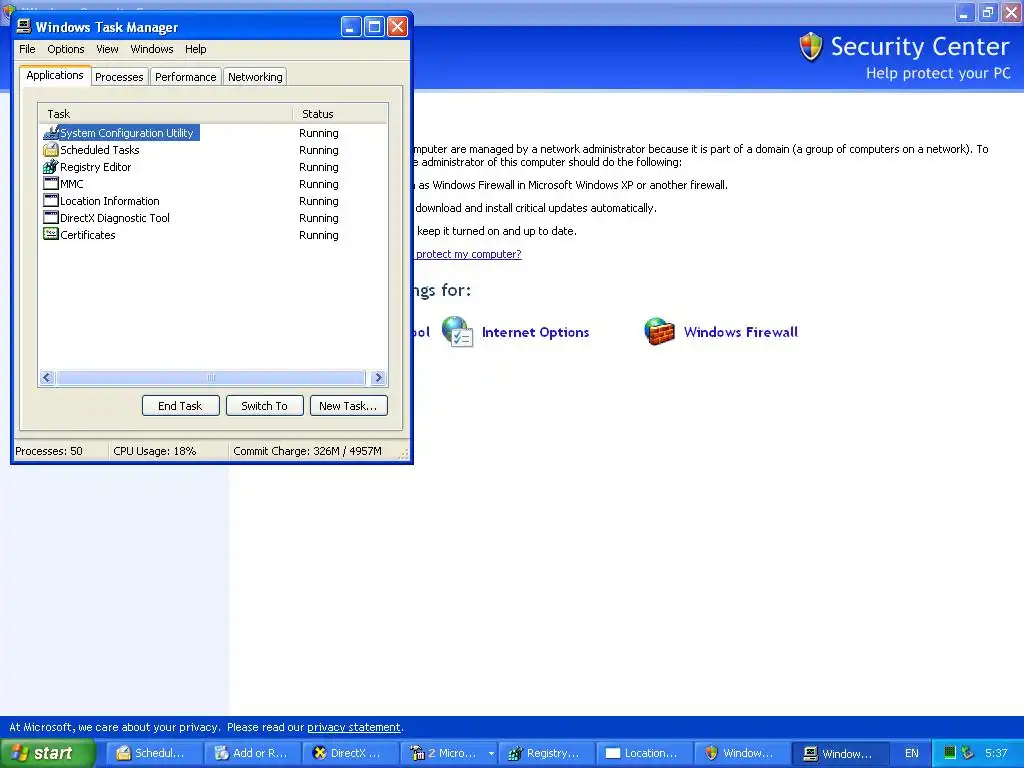Click the 5:37 taskbar clock
The width and height of the screenshot is (1024, 768).
(996, 753)
